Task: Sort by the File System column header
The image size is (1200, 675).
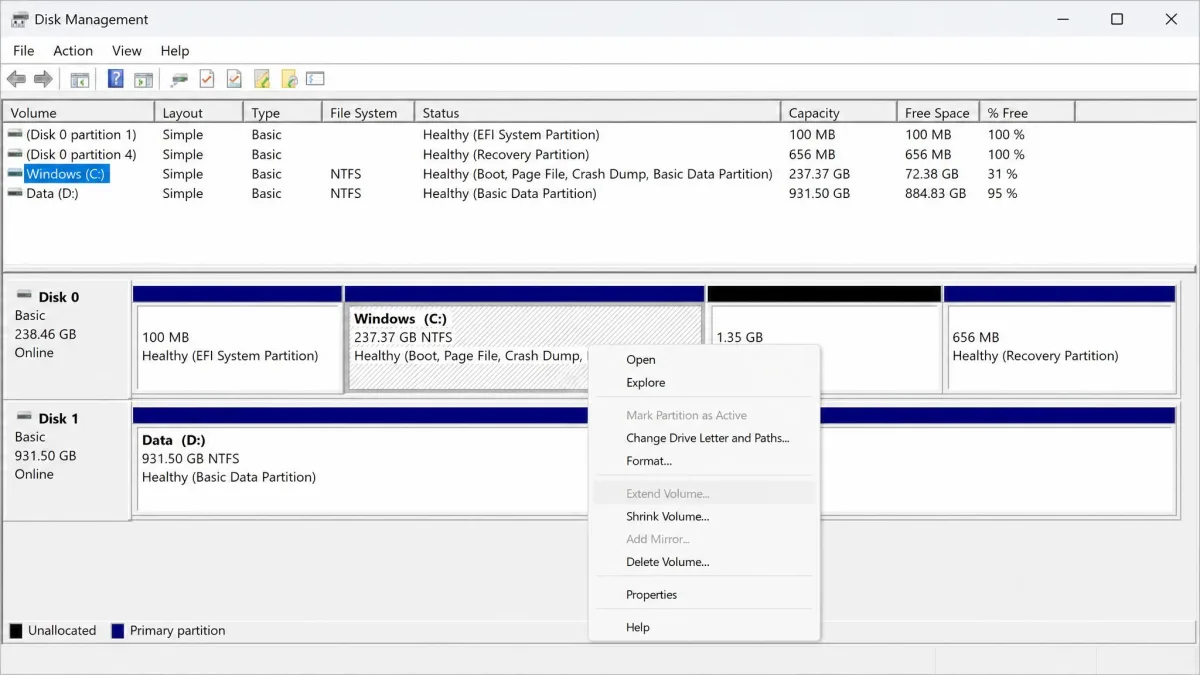Action: pos(369,113)
